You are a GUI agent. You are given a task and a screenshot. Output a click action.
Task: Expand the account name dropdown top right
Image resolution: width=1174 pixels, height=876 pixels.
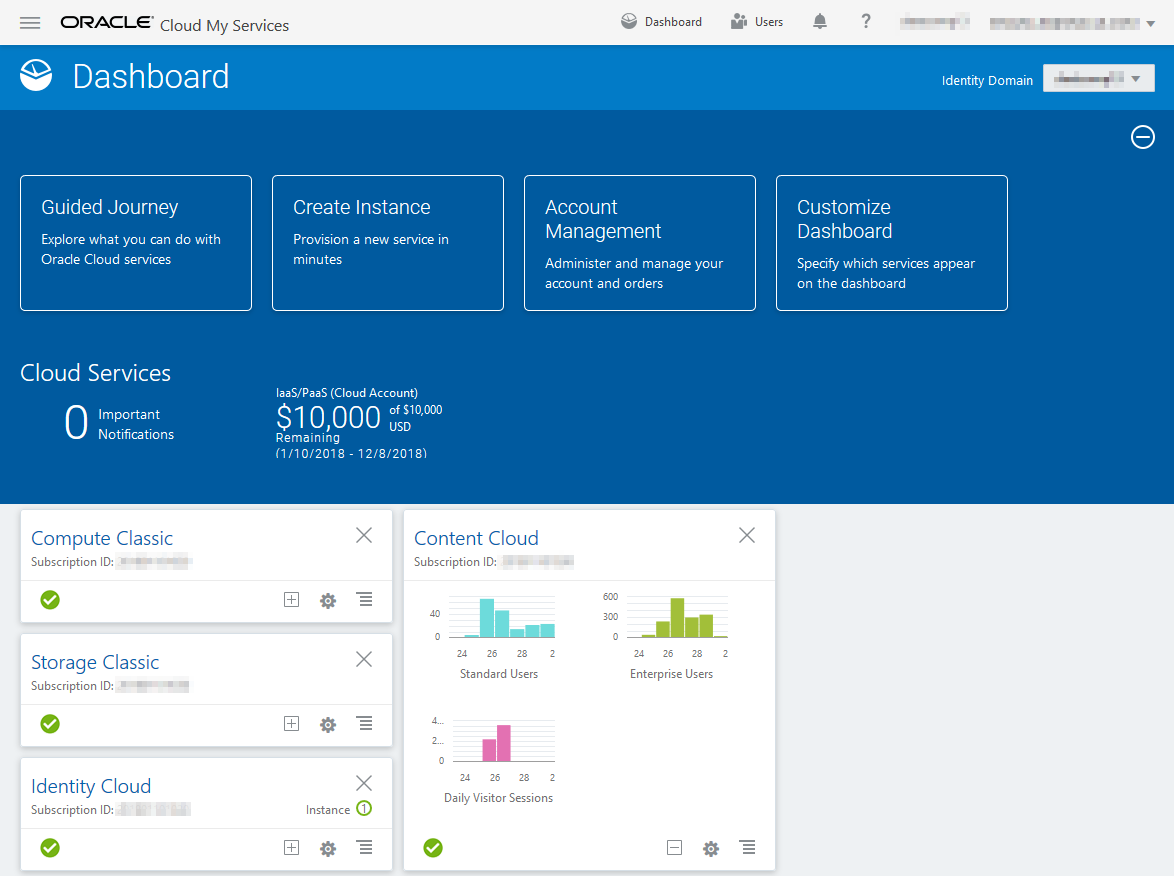[x=1150, y=22]
